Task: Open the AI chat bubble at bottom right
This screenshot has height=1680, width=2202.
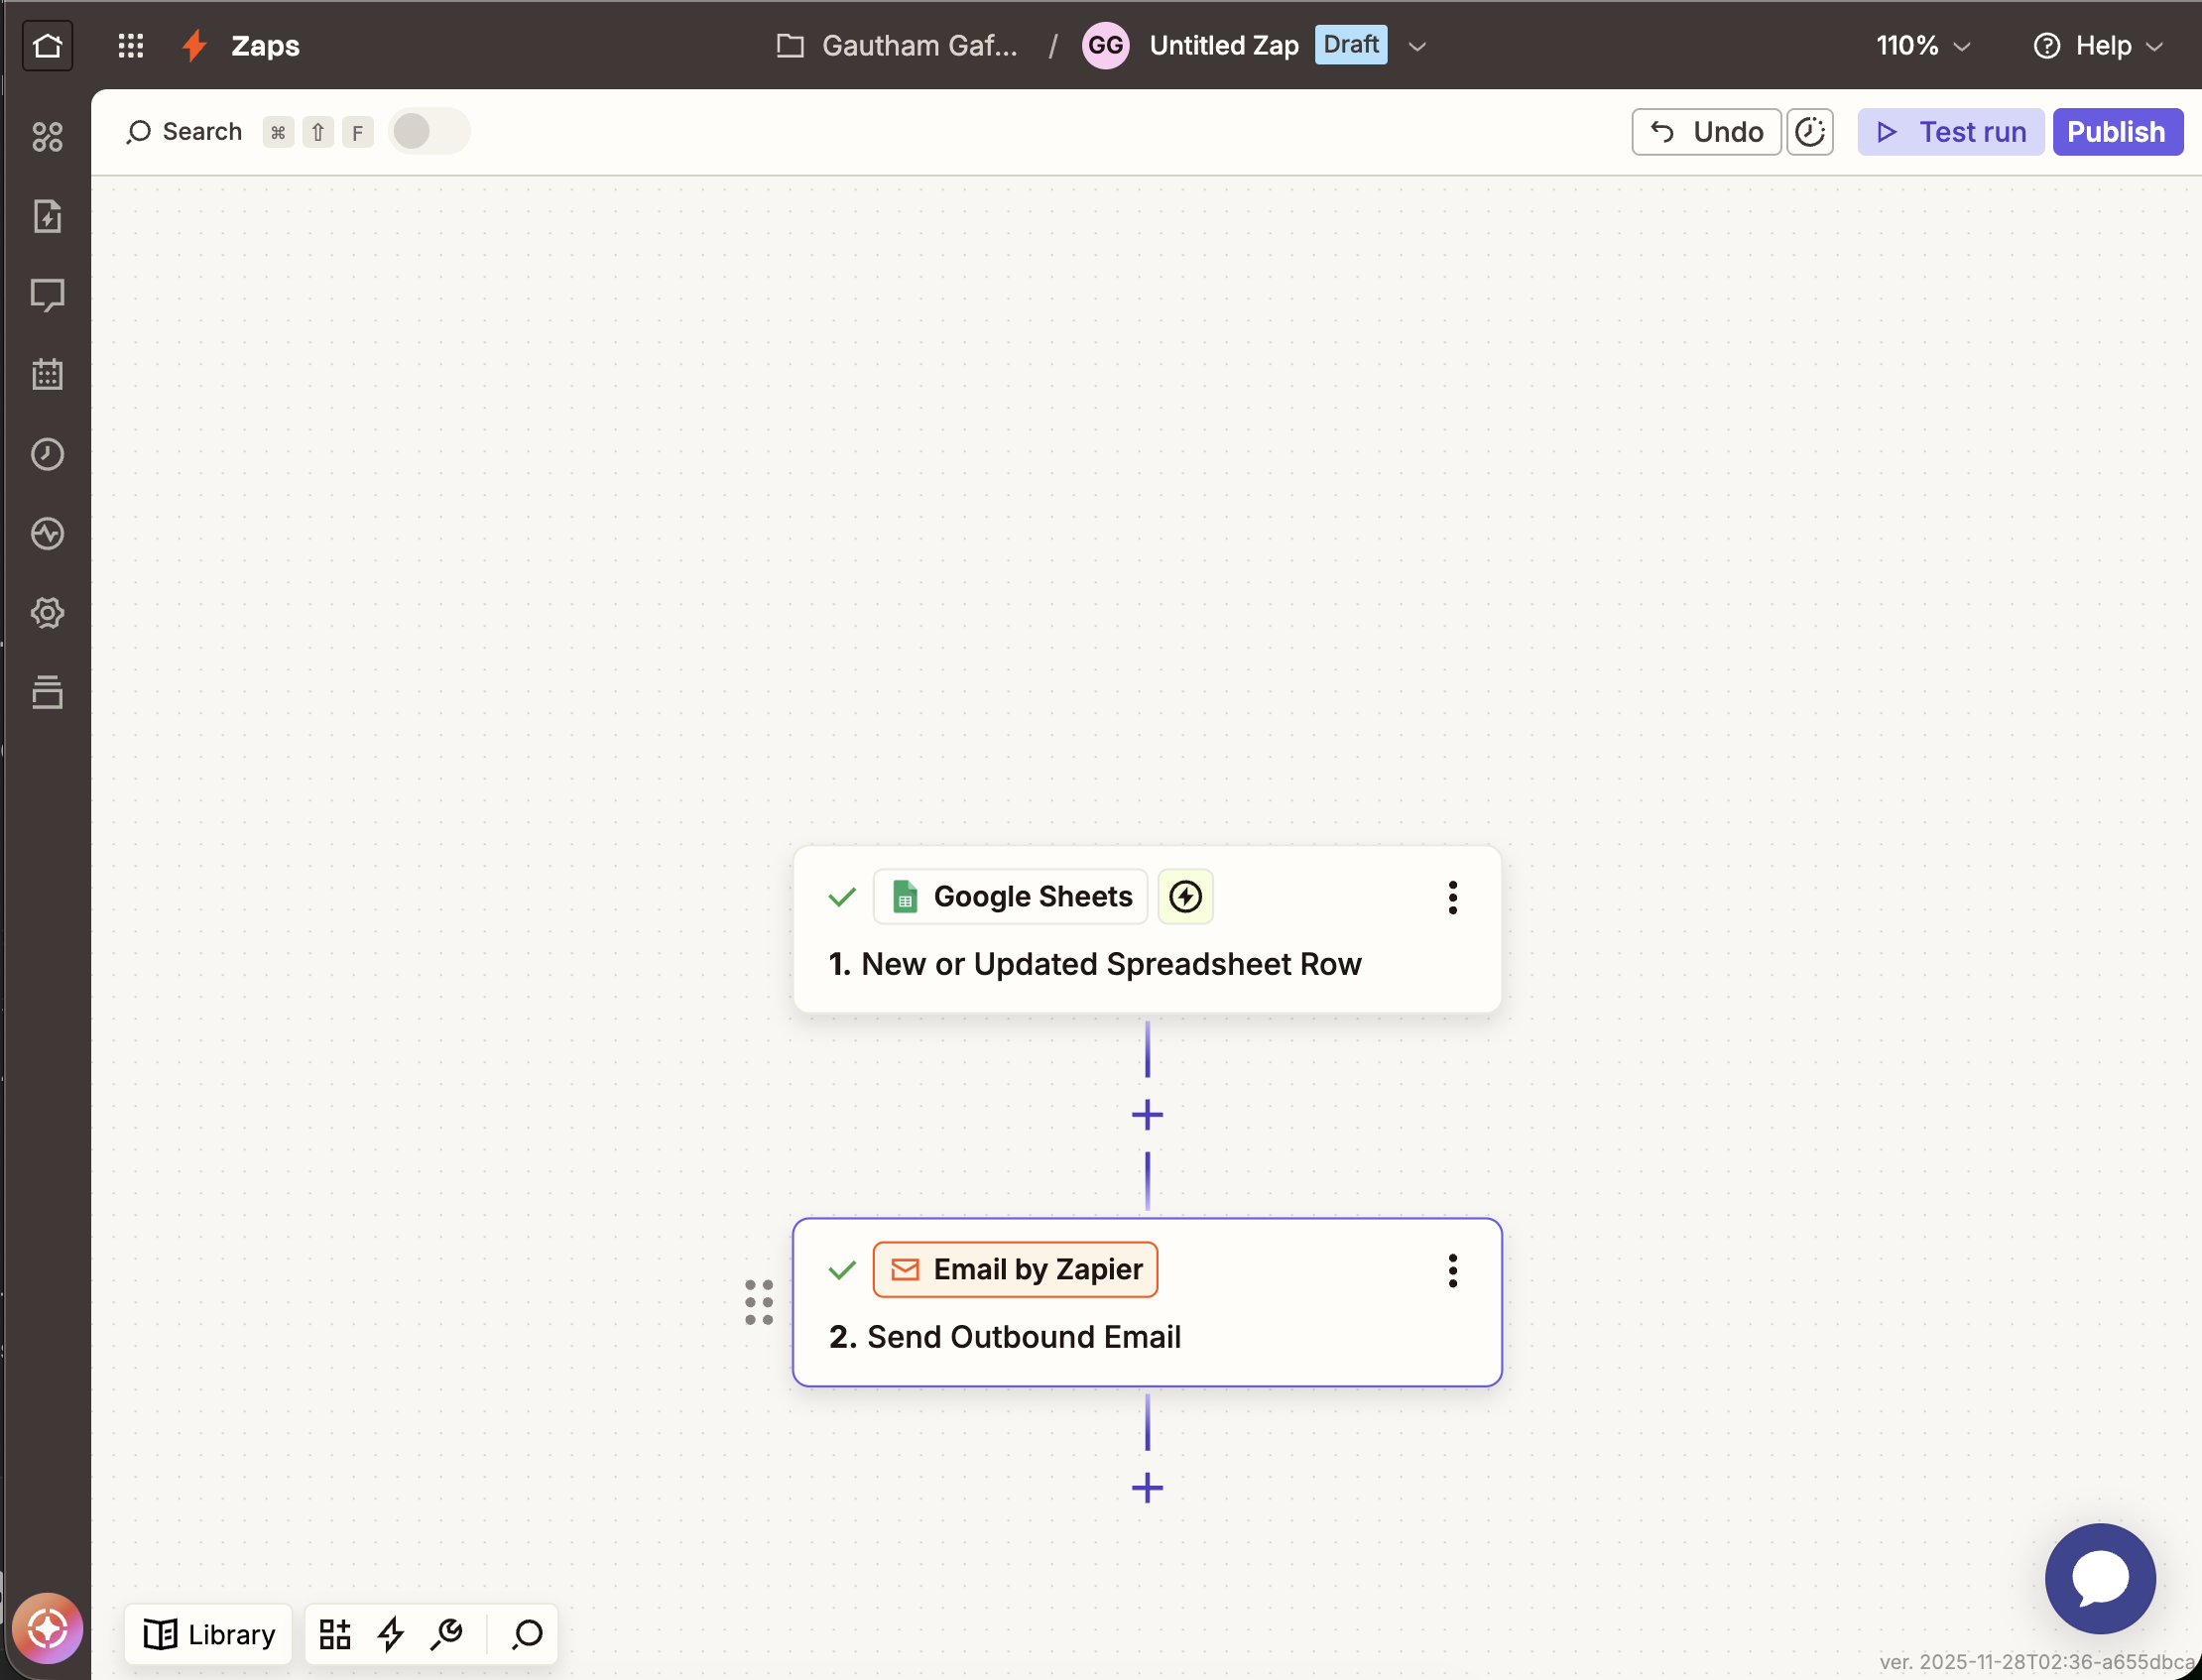Action: coord(2100,1578)
